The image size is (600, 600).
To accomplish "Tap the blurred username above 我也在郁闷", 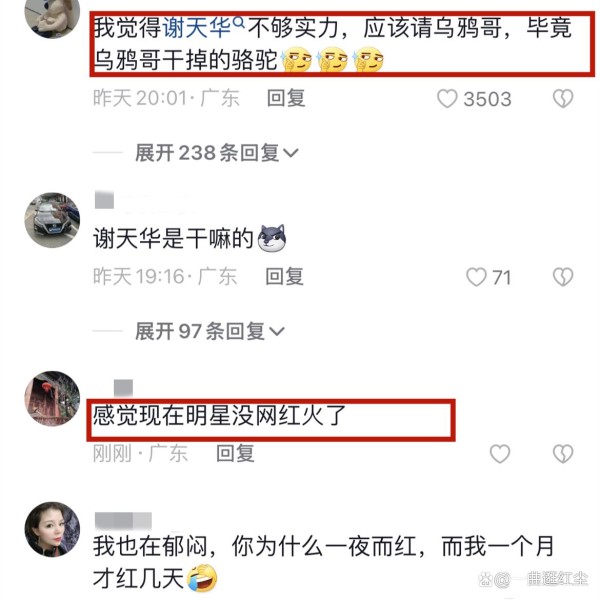I will (x=123, y=521).
